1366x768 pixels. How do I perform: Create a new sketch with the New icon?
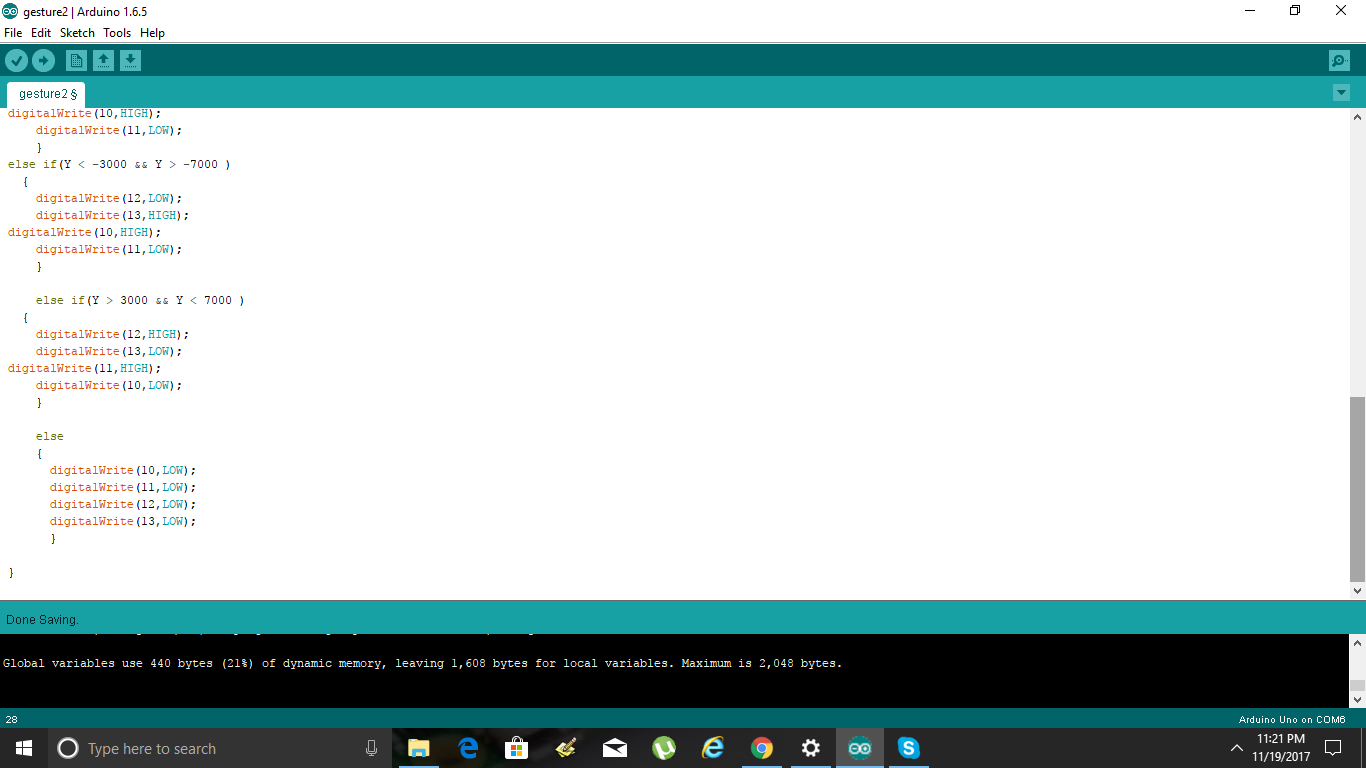76,60
